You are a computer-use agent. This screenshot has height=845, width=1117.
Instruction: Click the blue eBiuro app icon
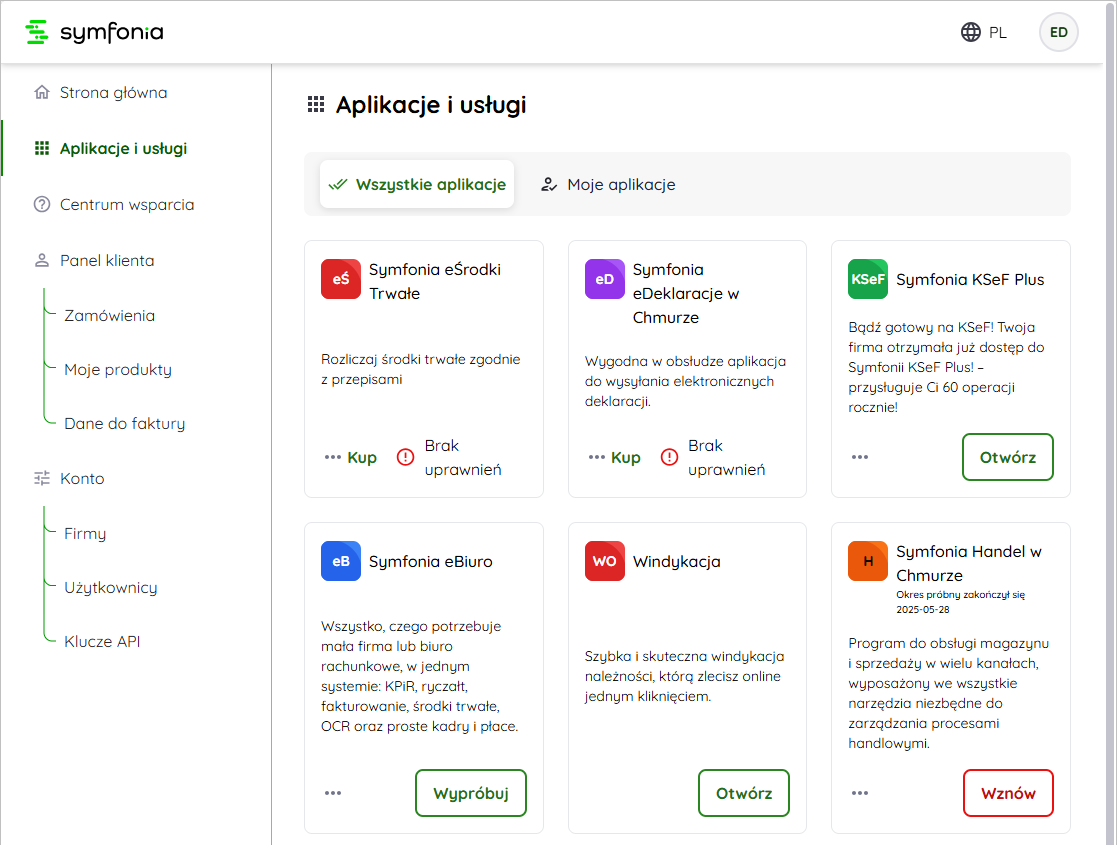coord(341,561)
